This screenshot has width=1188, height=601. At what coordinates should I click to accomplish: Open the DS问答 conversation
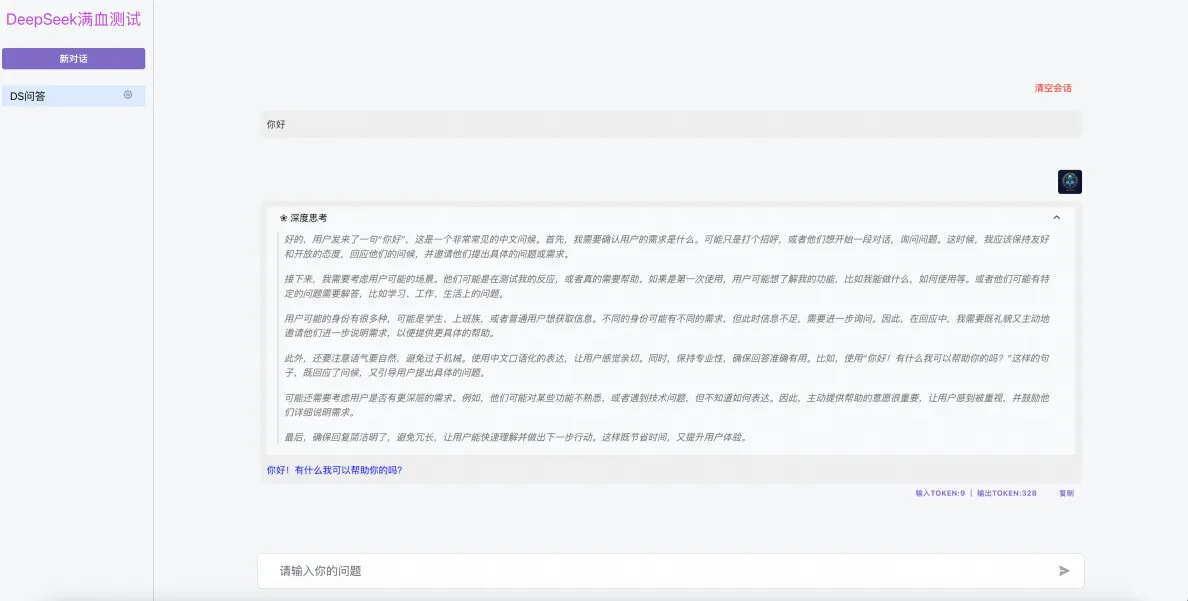[73, 95]
